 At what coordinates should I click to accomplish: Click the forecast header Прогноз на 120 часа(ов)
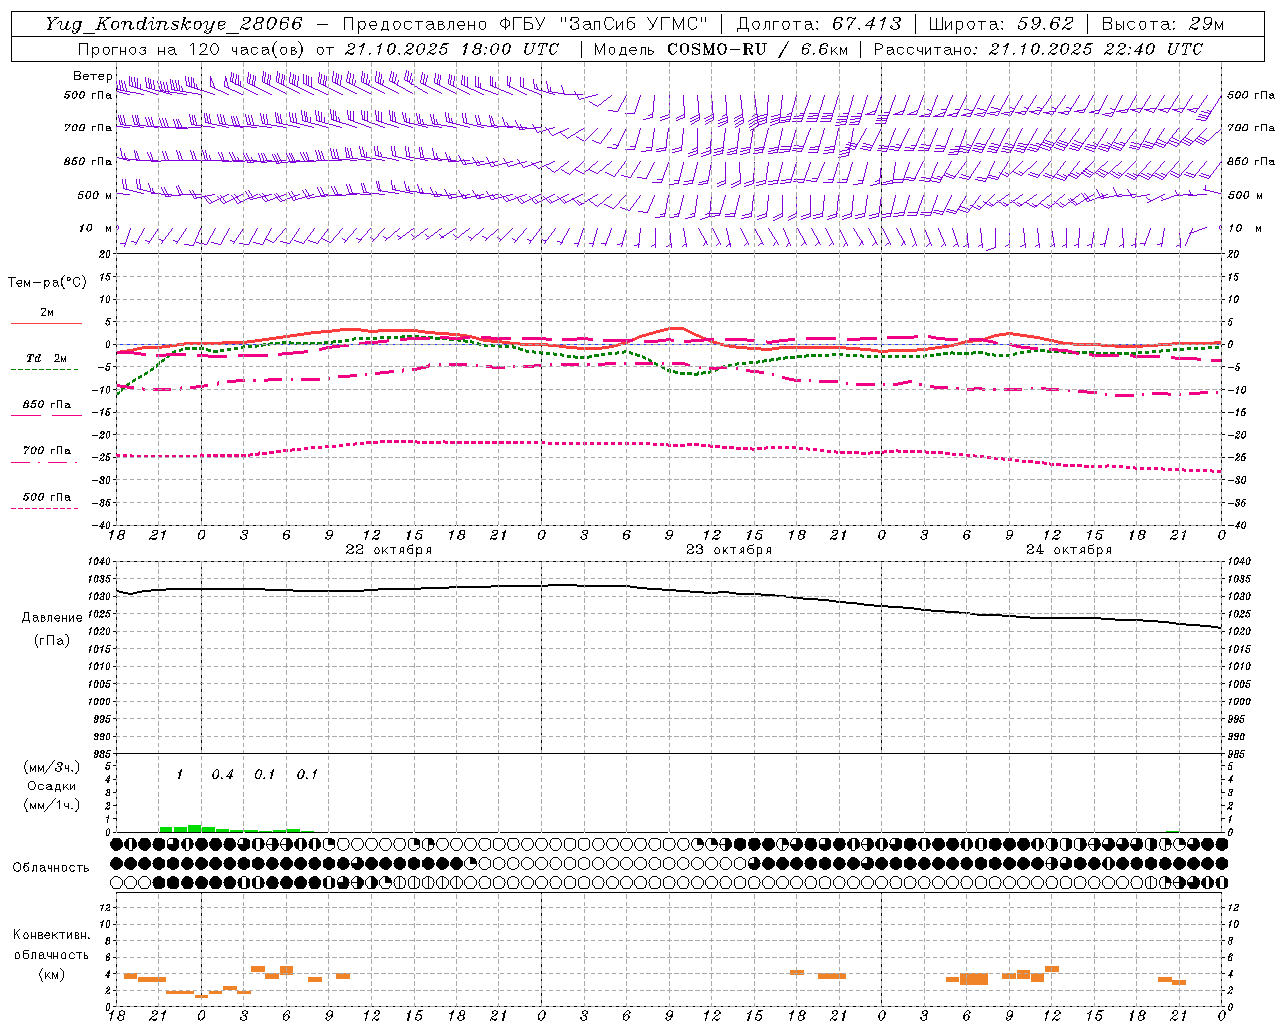click(x=194, y=49)
